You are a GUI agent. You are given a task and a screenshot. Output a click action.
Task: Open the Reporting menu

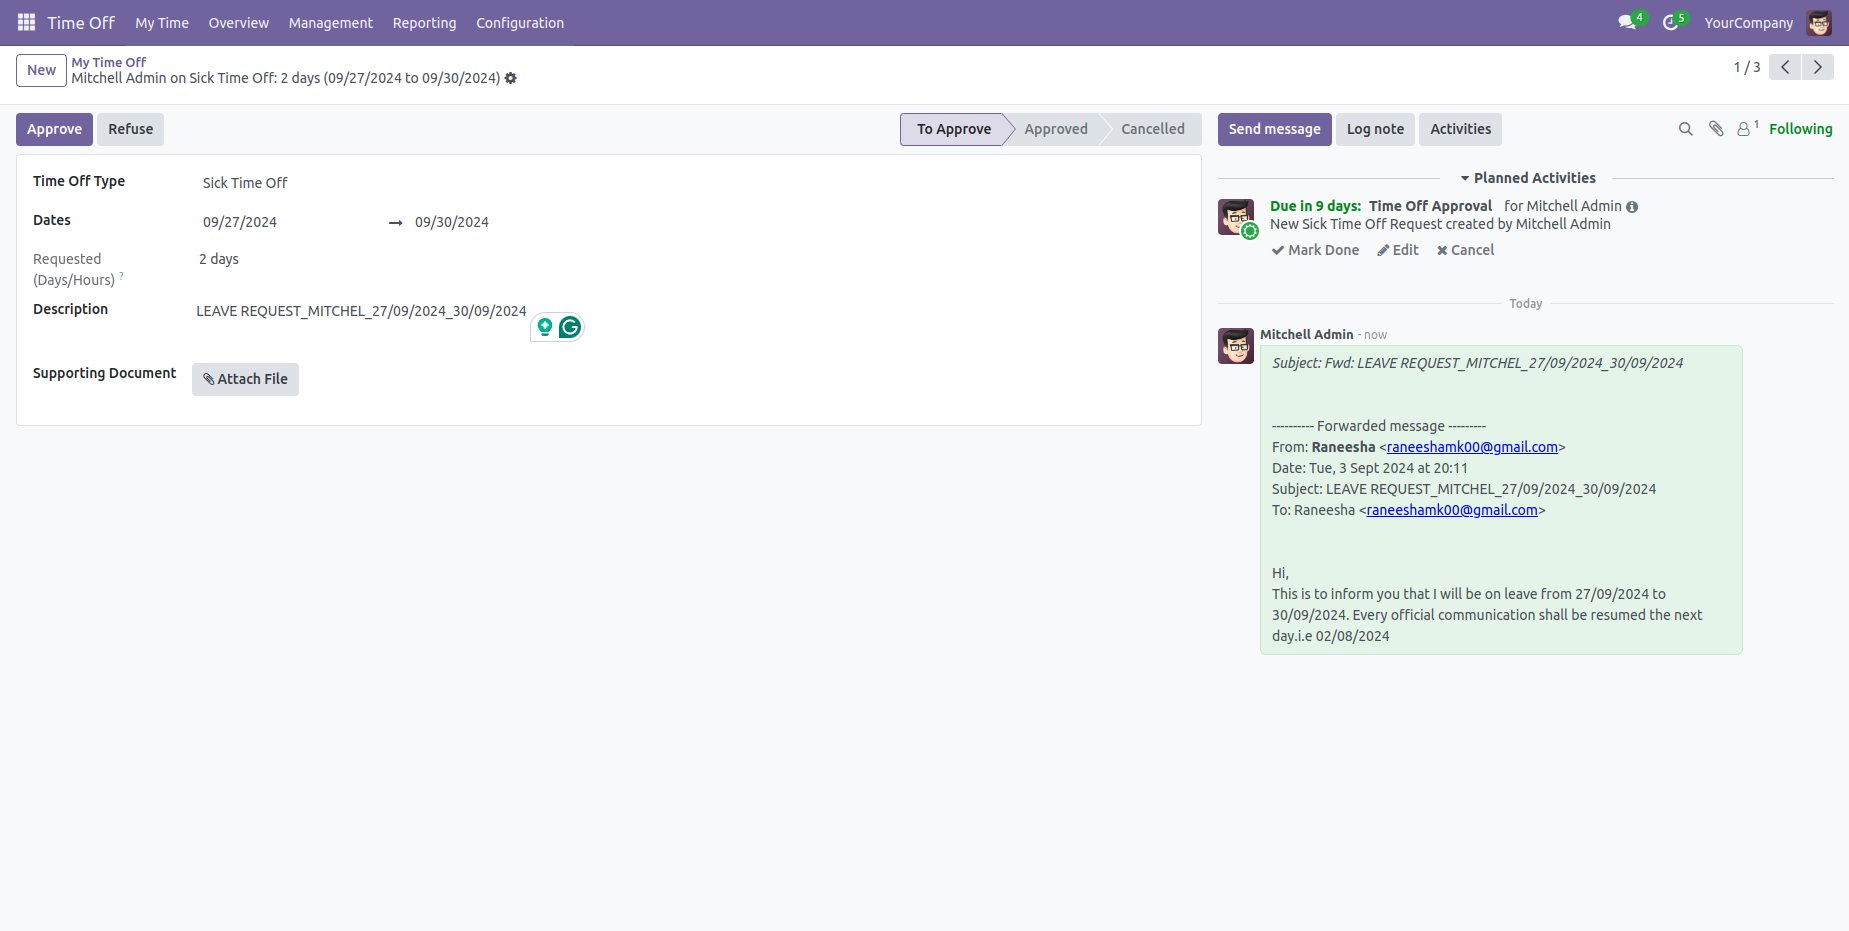point(424,23)
